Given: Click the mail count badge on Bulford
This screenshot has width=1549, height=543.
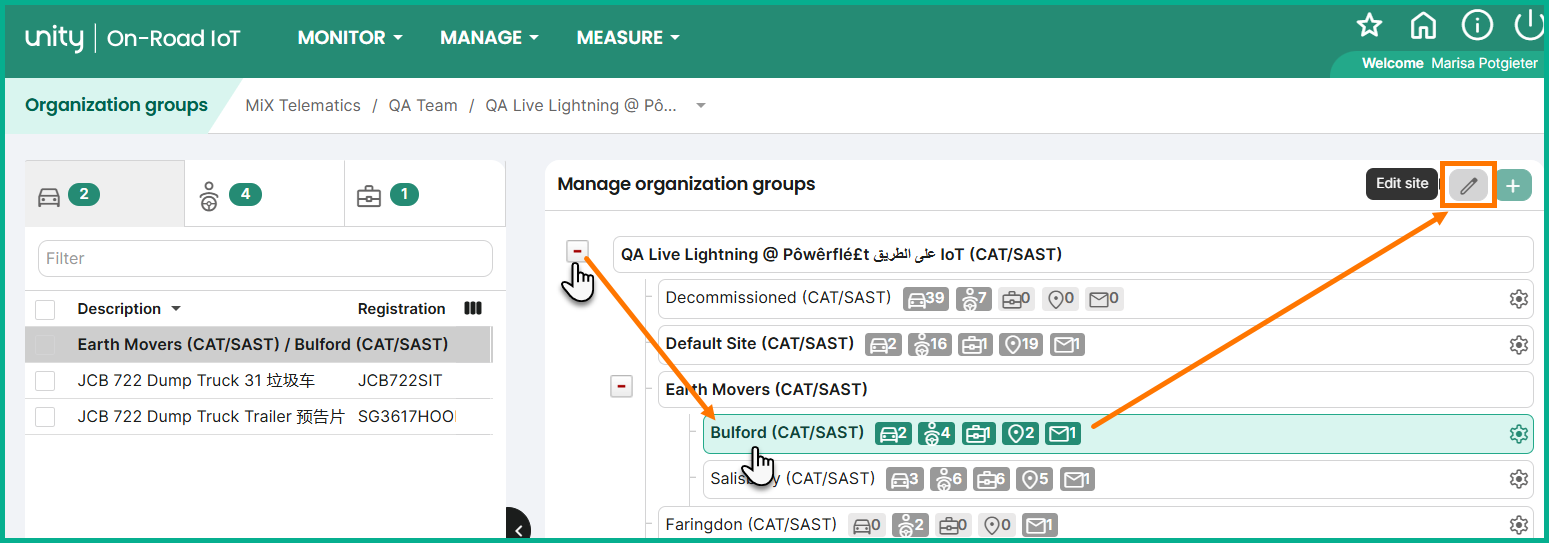Looking at the screenshot, I should 1063,433.
